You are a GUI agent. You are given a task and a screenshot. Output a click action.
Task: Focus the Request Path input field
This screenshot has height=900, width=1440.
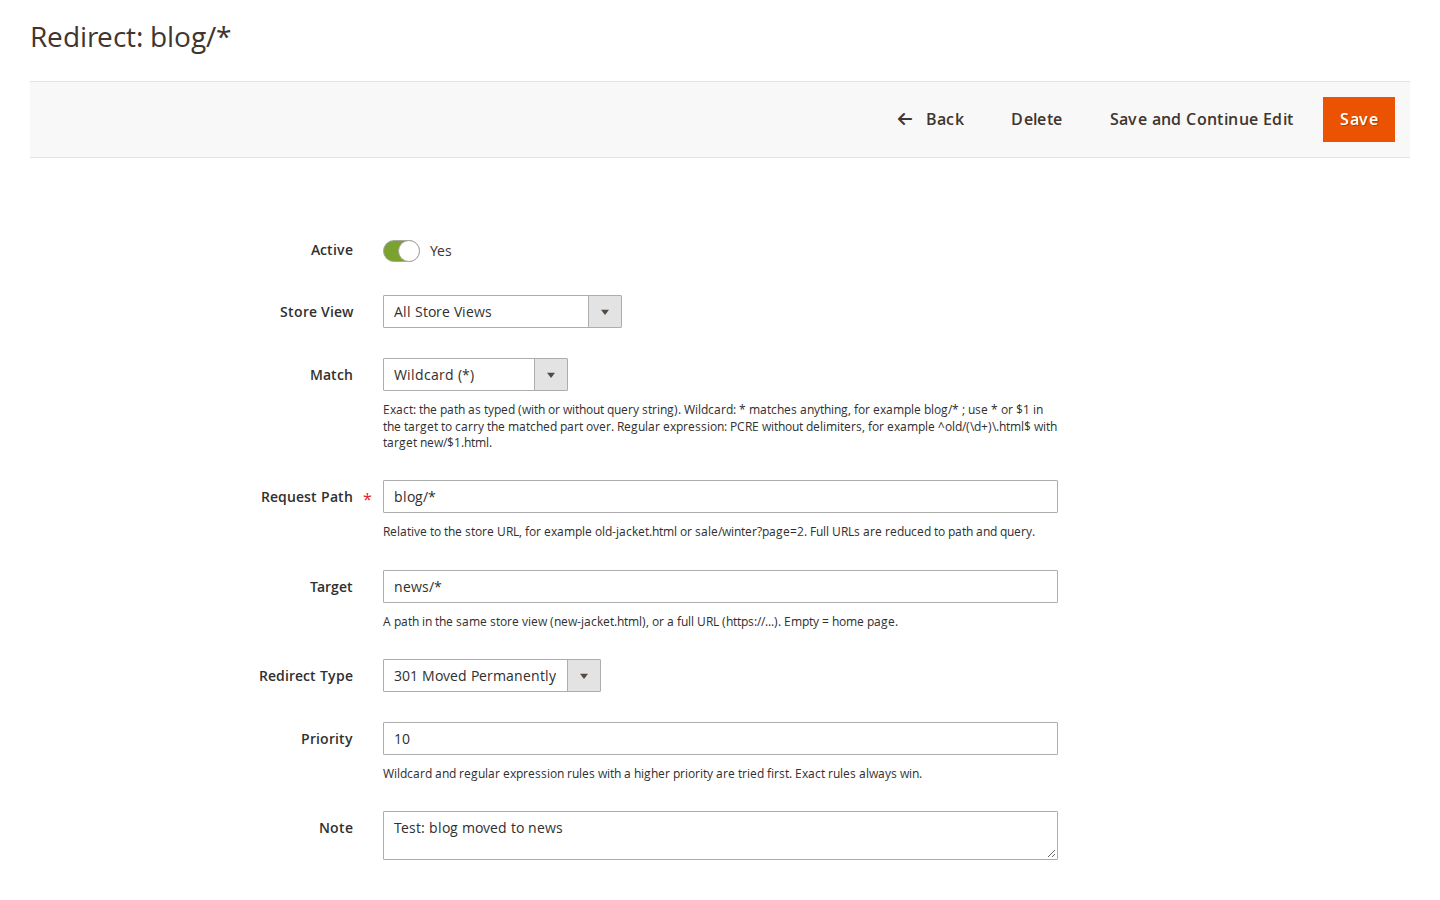(x=720, y=497)
